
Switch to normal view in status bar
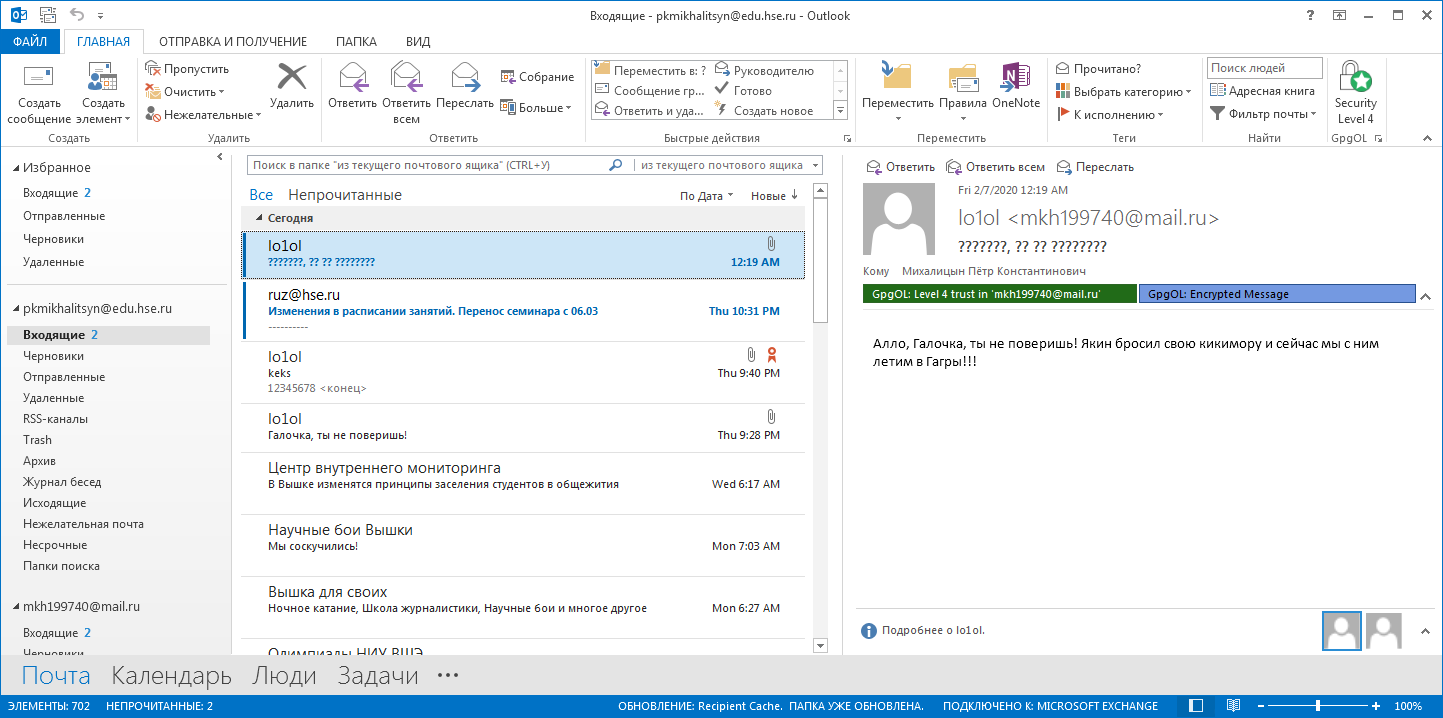click(x=1197, y=706)
